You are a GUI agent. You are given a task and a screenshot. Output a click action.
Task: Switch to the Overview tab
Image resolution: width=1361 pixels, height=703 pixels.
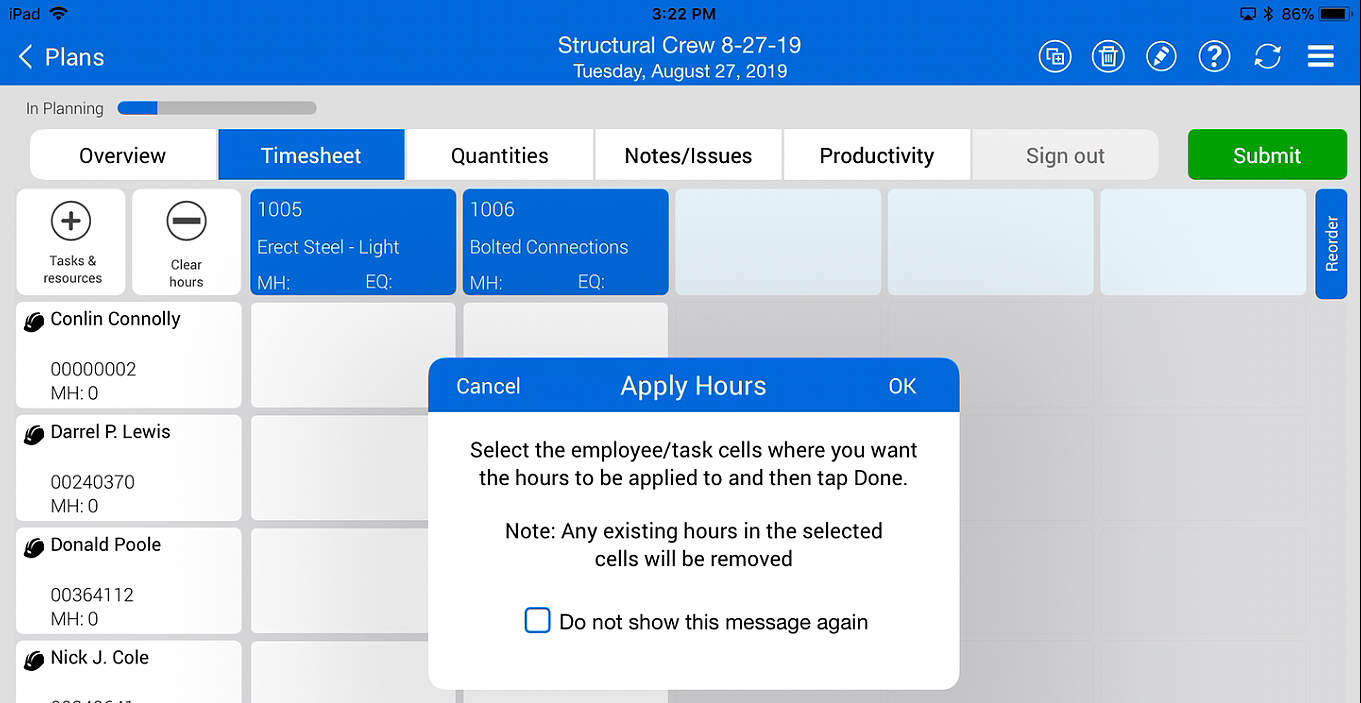123,155
